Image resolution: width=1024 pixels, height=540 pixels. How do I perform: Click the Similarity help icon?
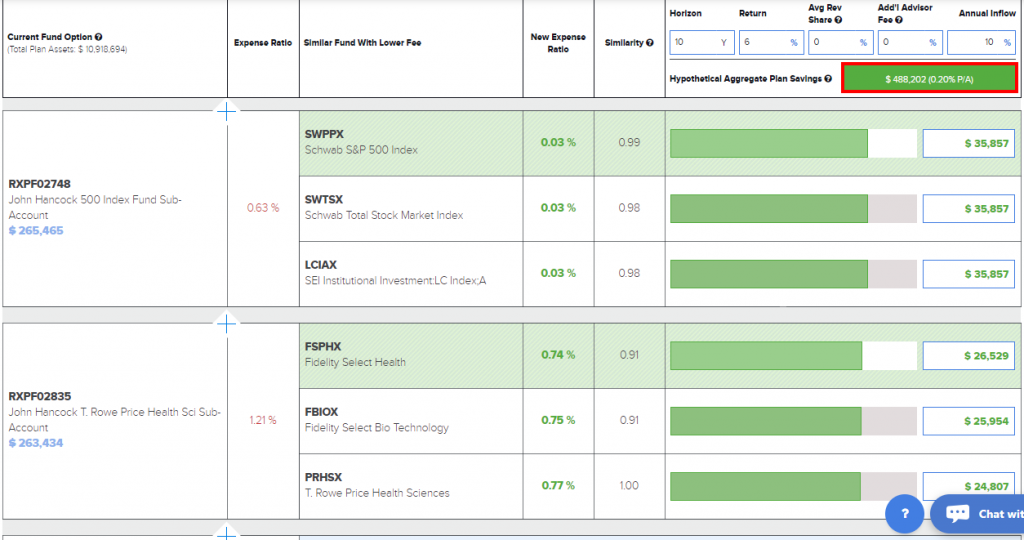click(x=650, y=43)
